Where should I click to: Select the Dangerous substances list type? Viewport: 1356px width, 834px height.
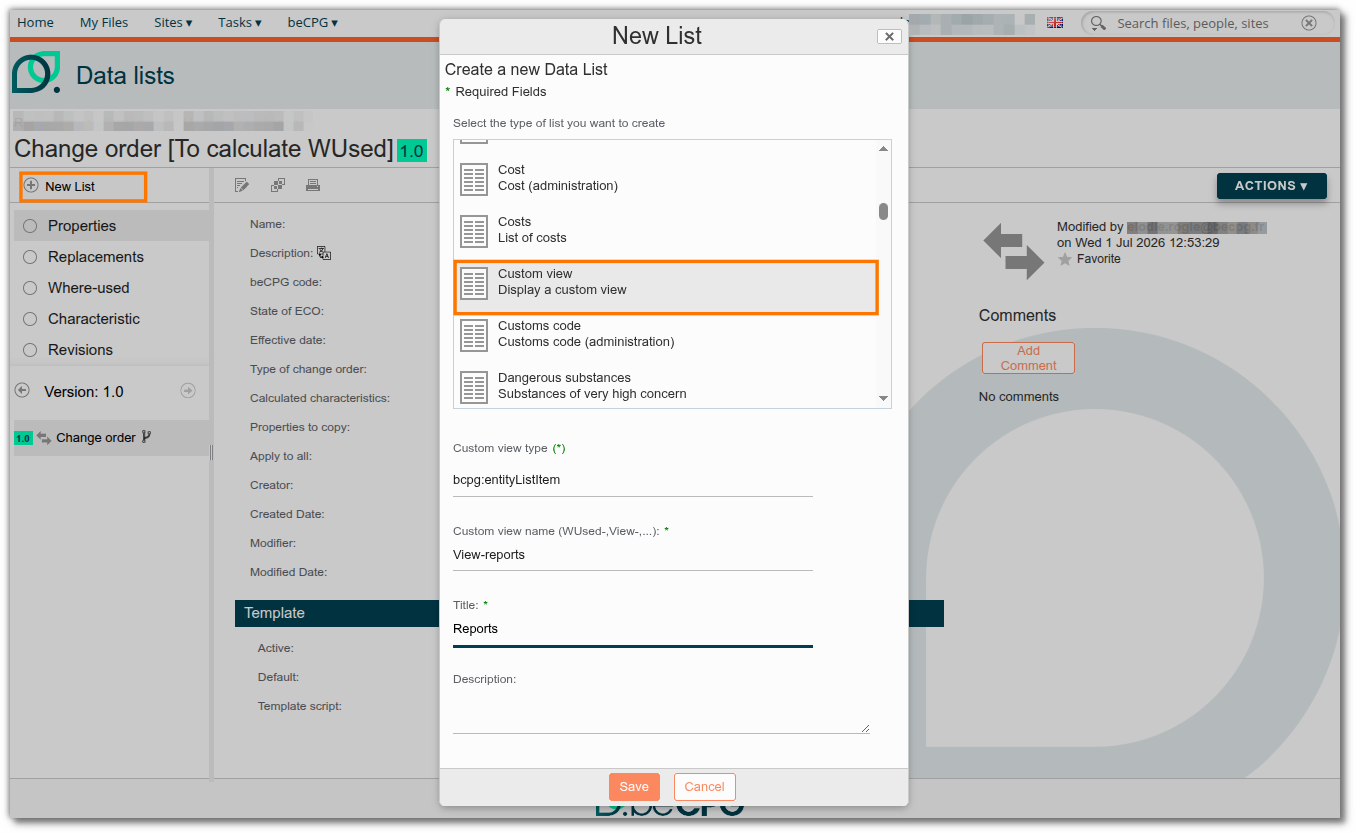(667, 386)
